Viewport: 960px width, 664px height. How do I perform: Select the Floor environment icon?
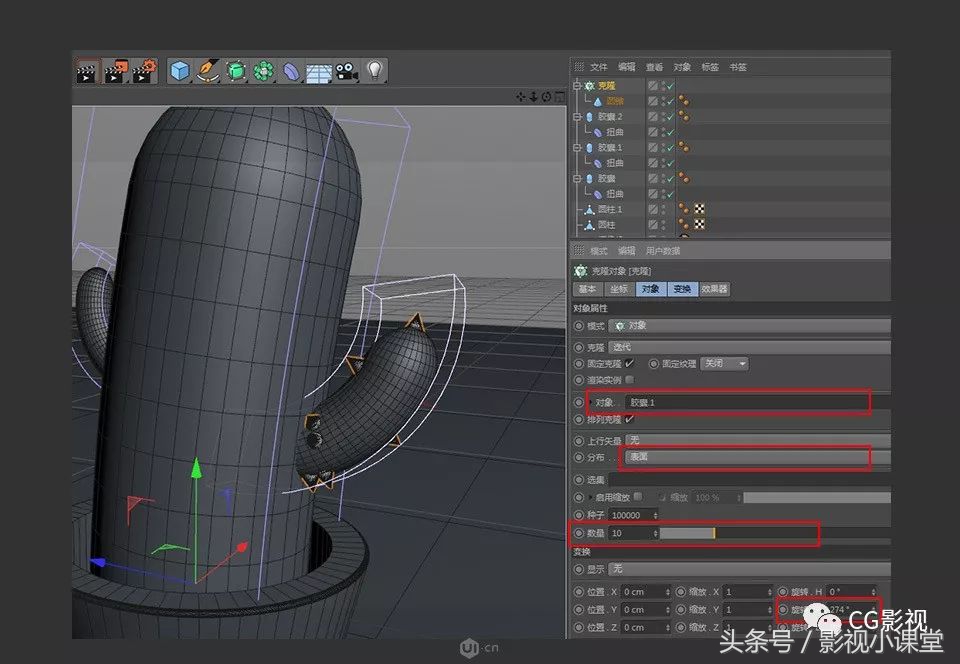319,70
